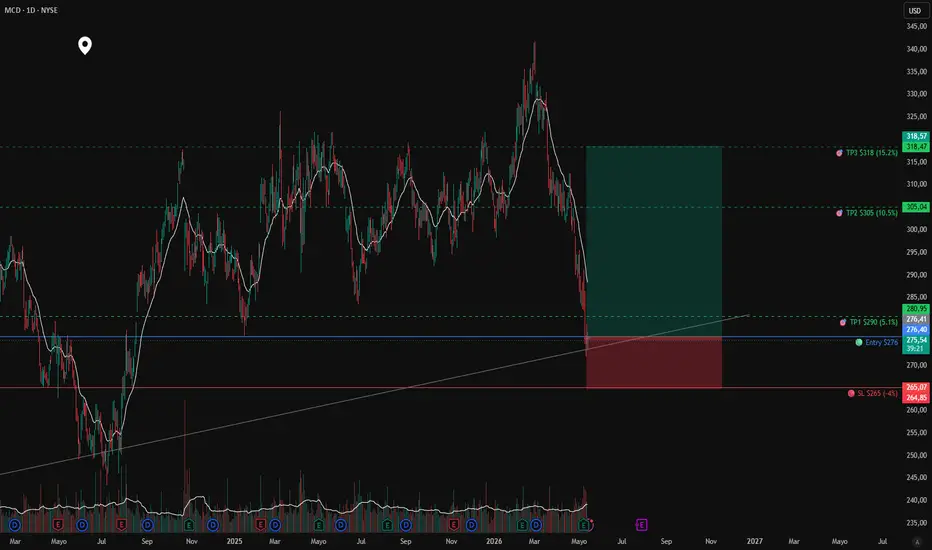Viewport: 932px width, 550px height.
Task: Open the purple upcoming earnings icon
Action: (x=641, y=524)
